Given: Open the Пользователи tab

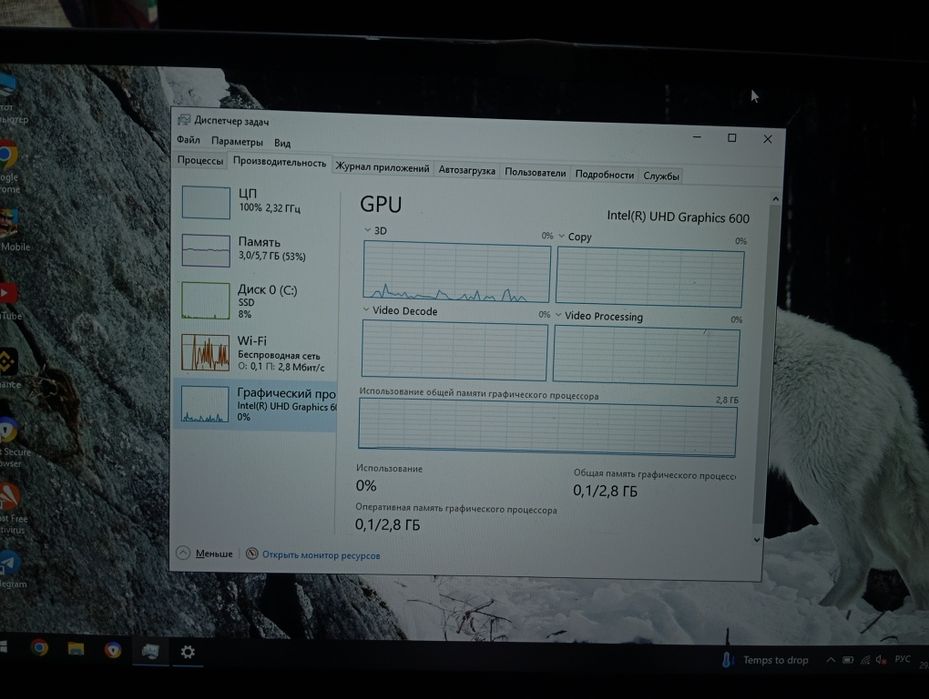Looking at the screenshot, I should 535,172.
